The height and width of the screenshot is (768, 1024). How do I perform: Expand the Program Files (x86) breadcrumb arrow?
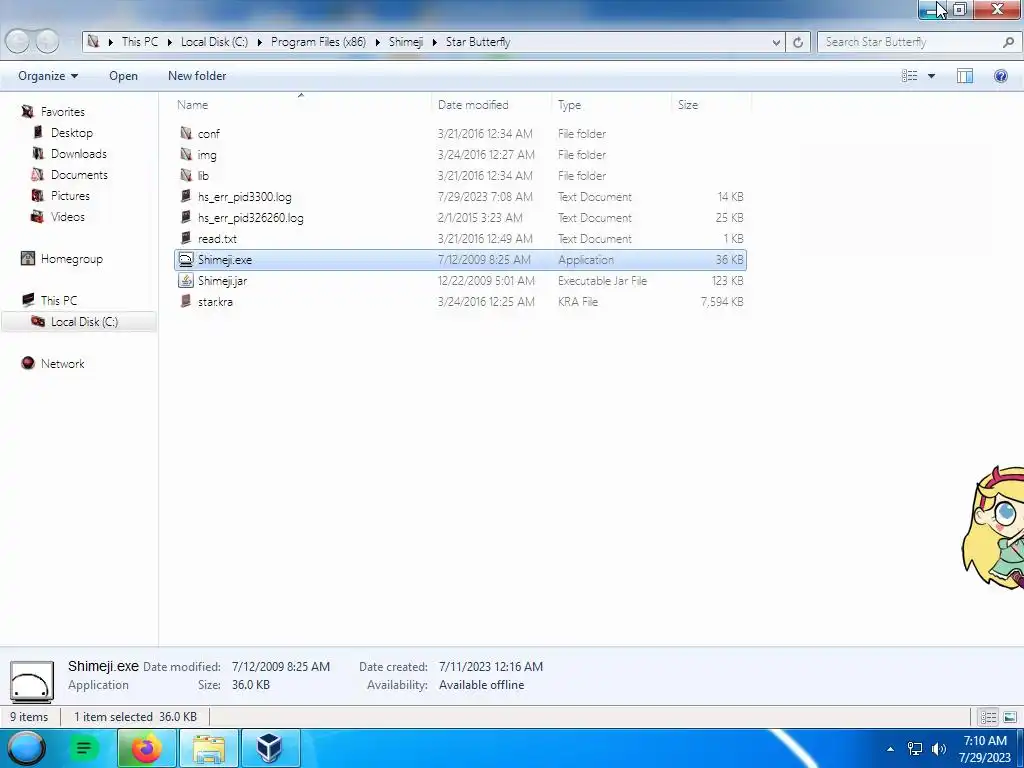pos(377,42)
